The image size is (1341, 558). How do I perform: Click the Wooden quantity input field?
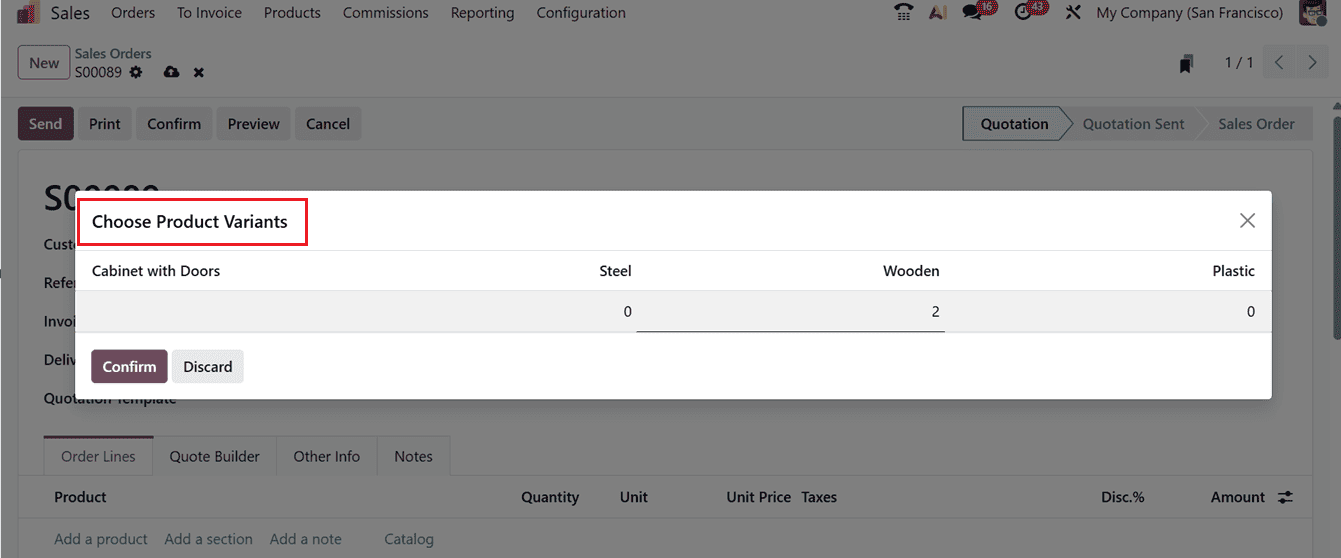point(790,312)
